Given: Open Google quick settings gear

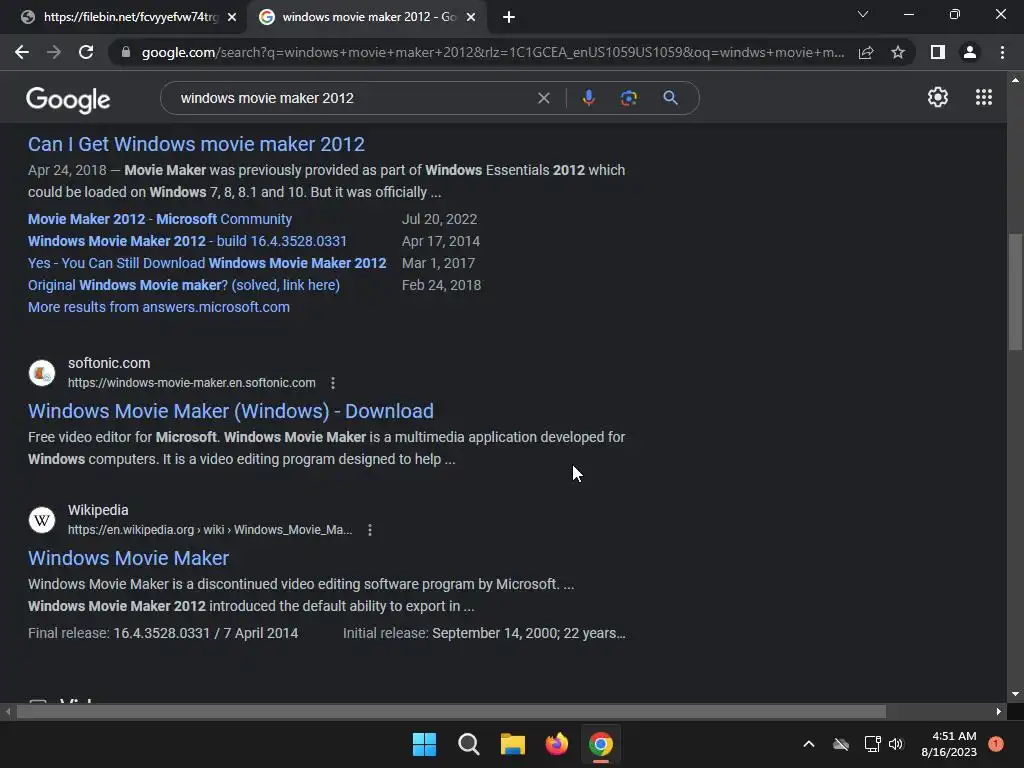Looking at the screenshot, I should 938,97.
